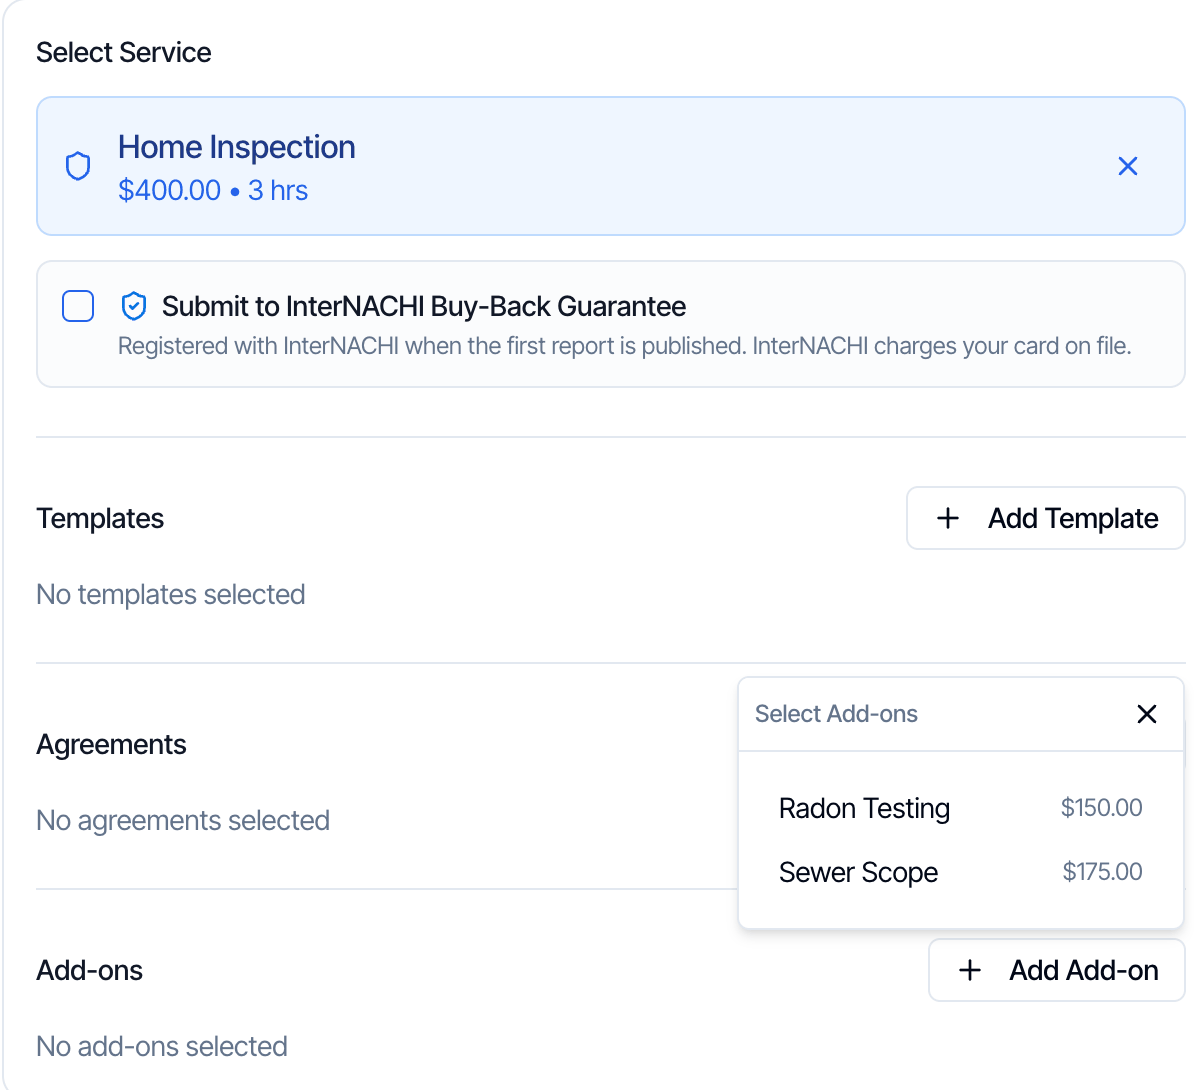Click the InterNACHI registration description text

[624, 346]
